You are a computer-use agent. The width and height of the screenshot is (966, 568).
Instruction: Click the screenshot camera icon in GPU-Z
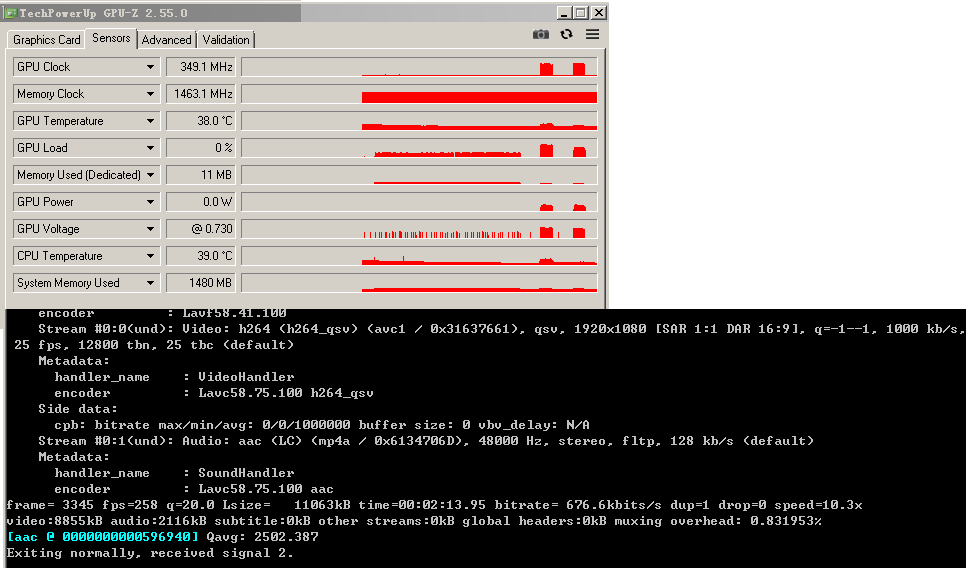coord(540,34)
